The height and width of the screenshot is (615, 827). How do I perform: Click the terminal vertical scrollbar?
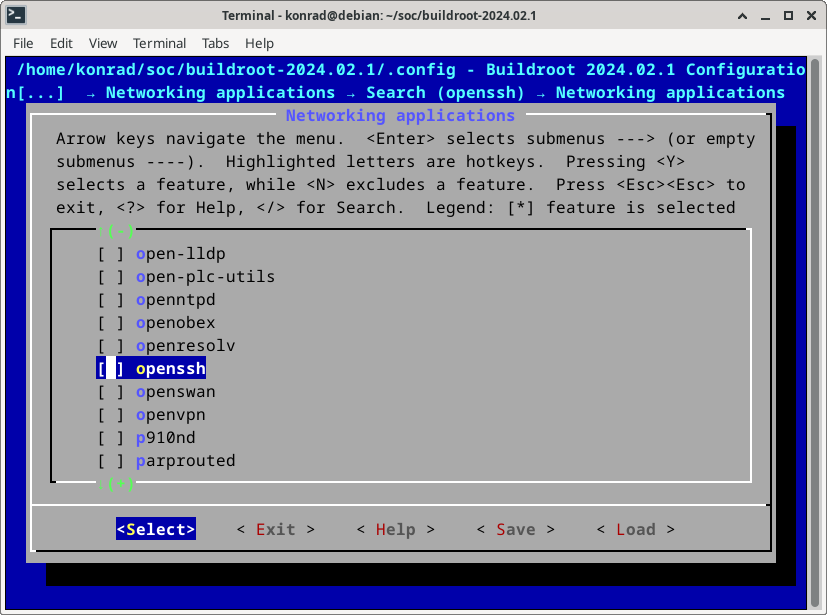815,332
